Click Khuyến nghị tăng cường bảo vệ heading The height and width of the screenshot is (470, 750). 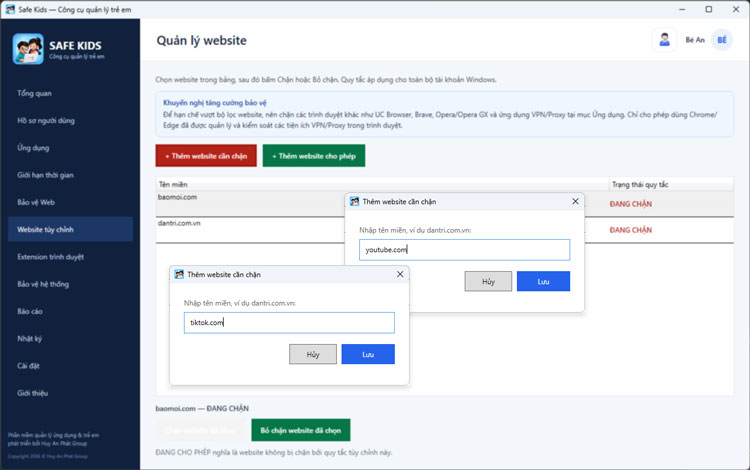214,102
